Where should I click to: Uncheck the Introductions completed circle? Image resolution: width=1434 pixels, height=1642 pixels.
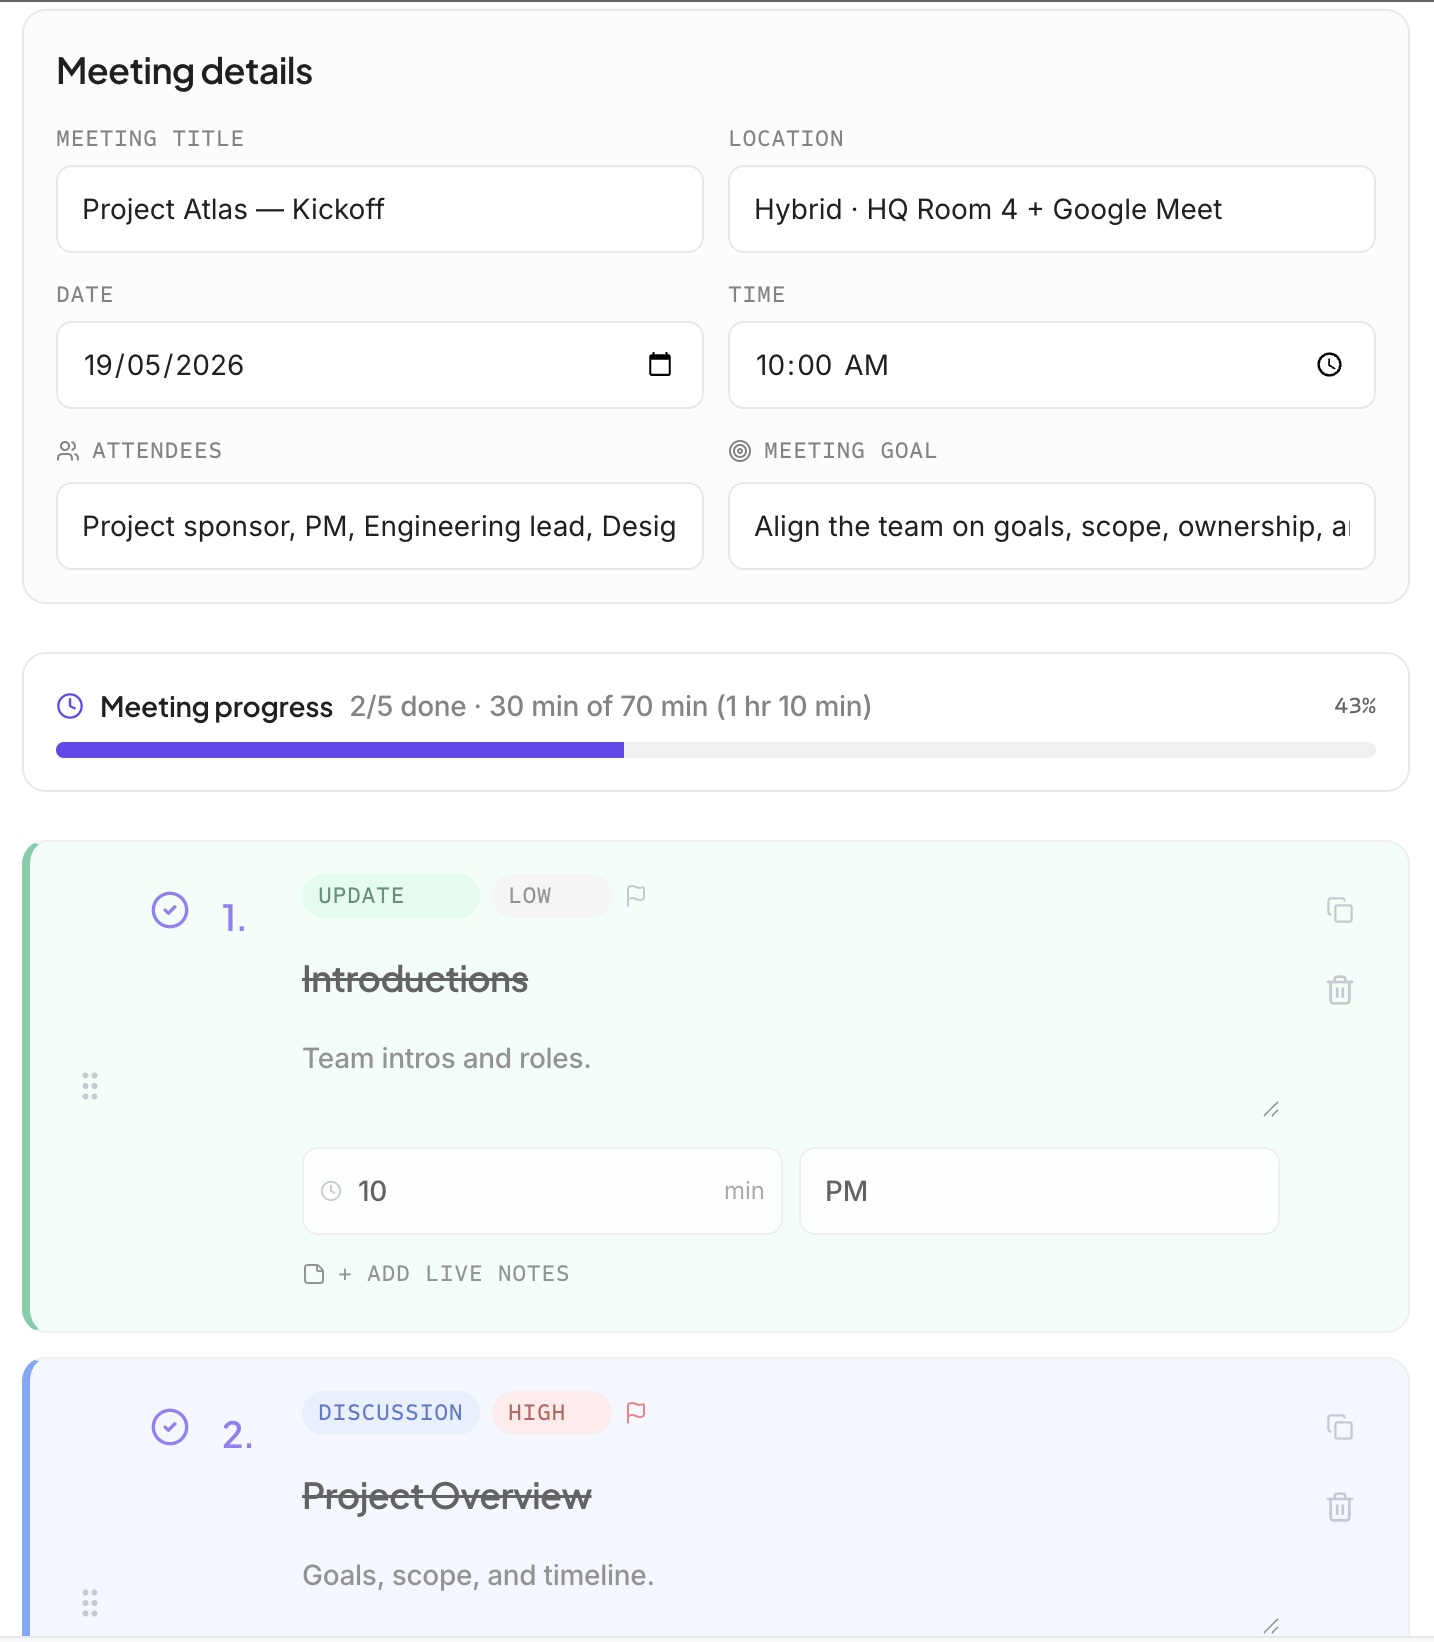click(x=170, y=910)
